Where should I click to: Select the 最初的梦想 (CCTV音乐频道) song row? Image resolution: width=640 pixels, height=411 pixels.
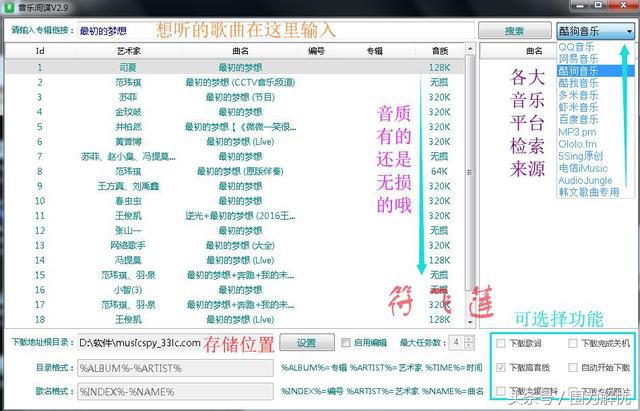pos(235,82)
